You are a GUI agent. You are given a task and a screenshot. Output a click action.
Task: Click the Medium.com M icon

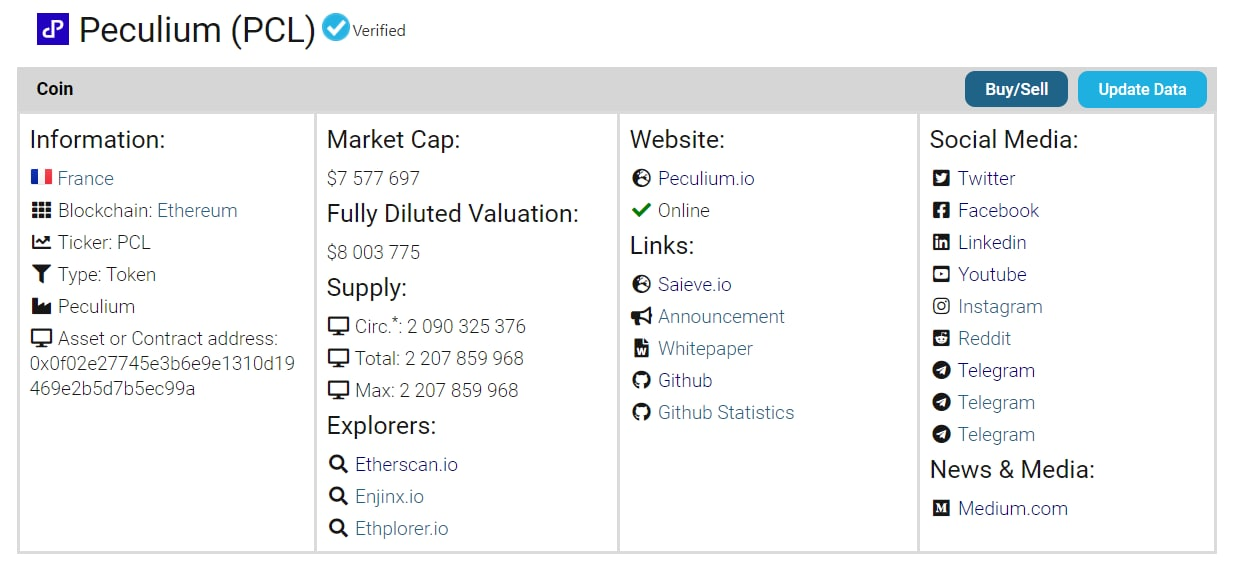coord(941,508)
